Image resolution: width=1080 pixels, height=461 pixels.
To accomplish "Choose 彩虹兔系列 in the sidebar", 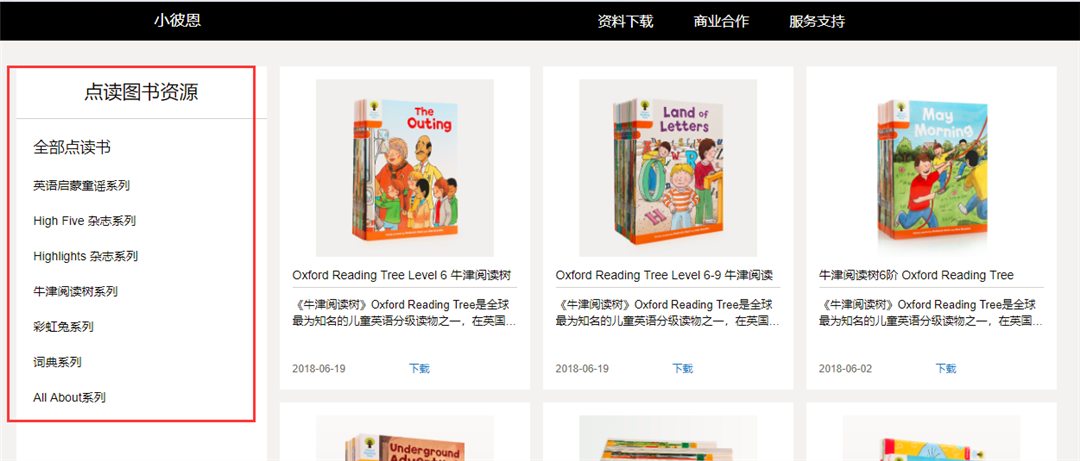I will [x=63, y=327].
